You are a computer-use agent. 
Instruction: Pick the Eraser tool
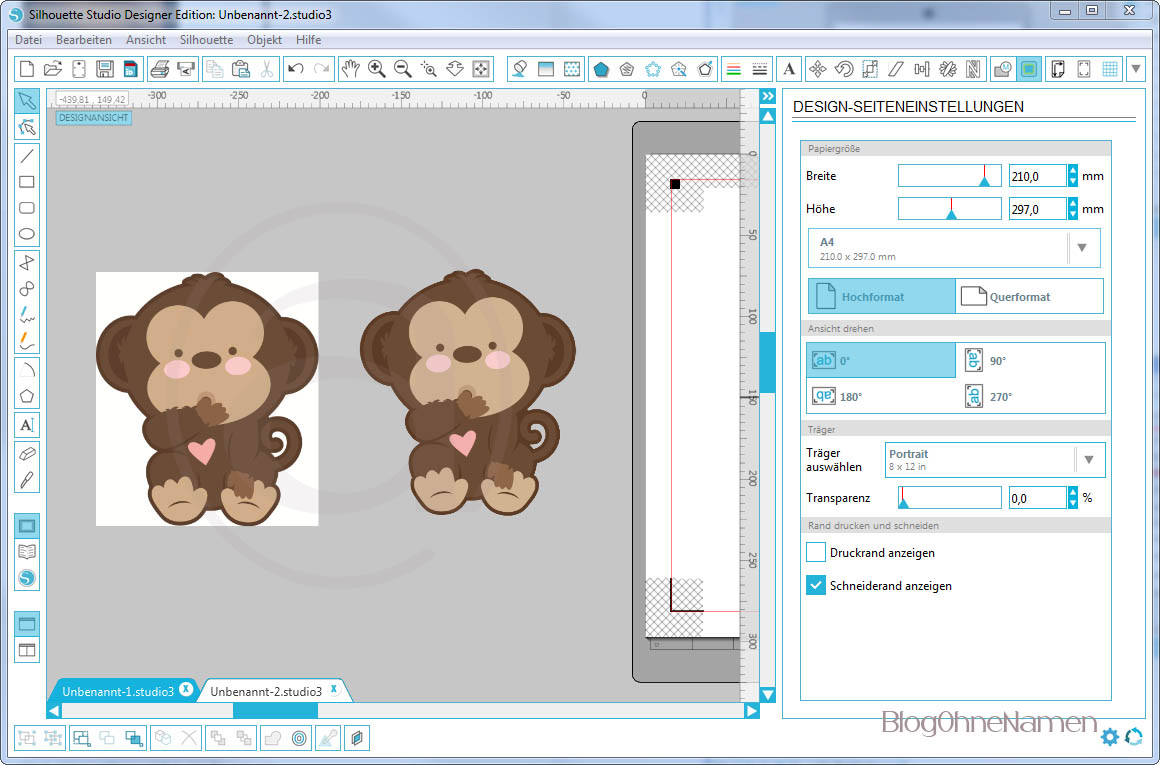[27, 453]
